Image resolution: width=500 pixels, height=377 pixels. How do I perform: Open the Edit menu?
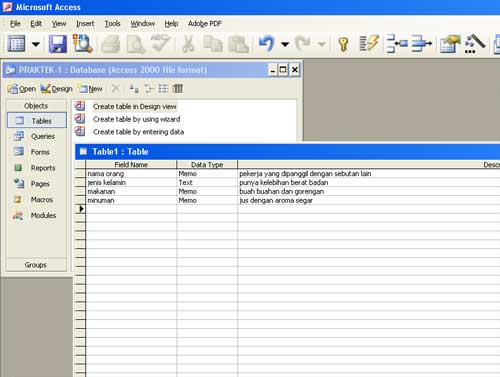pos(36,24)
